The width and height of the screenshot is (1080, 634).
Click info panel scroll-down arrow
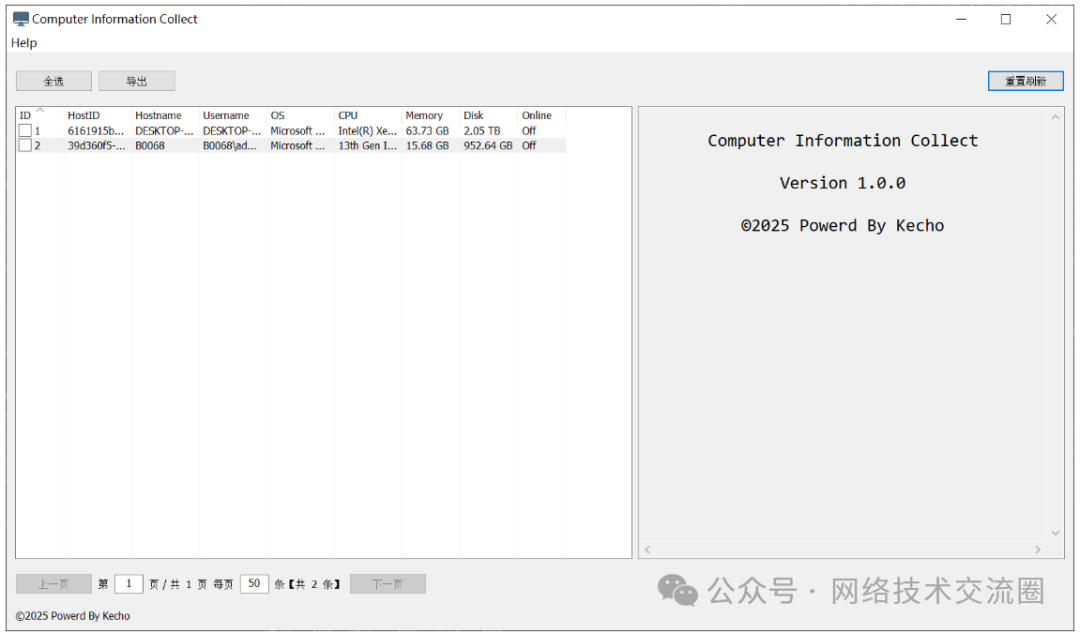point(1055,533)
